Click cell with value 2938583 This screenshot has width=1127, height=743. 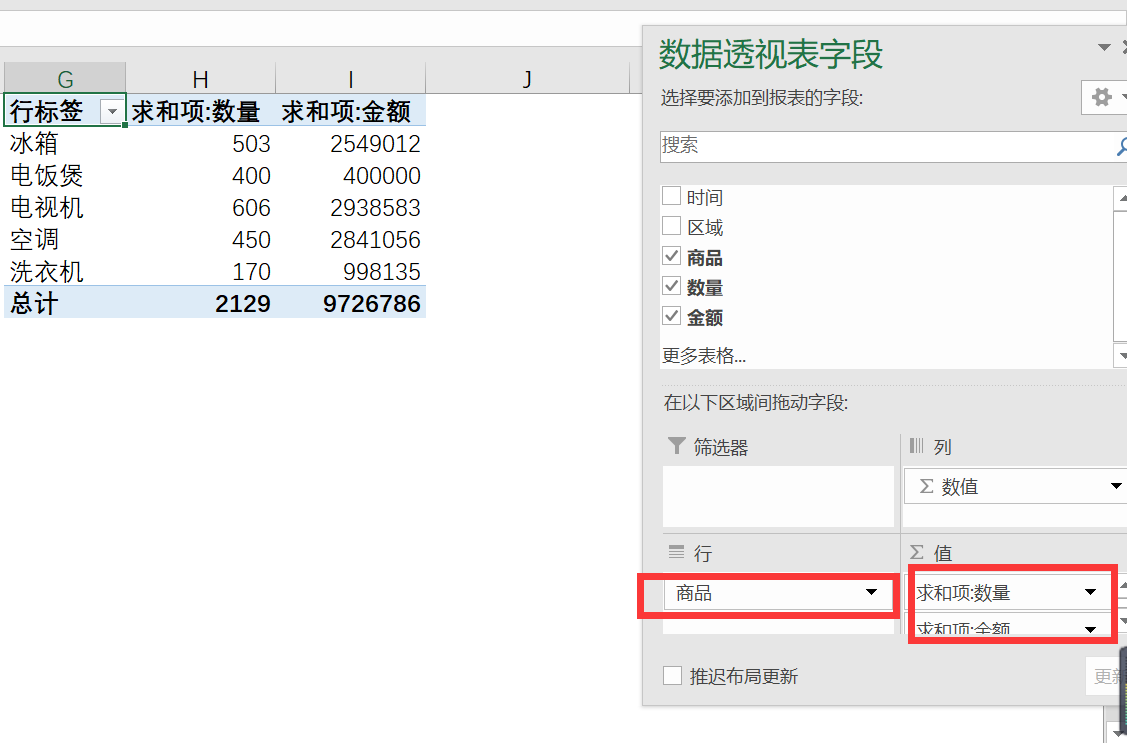pos(350,208)
